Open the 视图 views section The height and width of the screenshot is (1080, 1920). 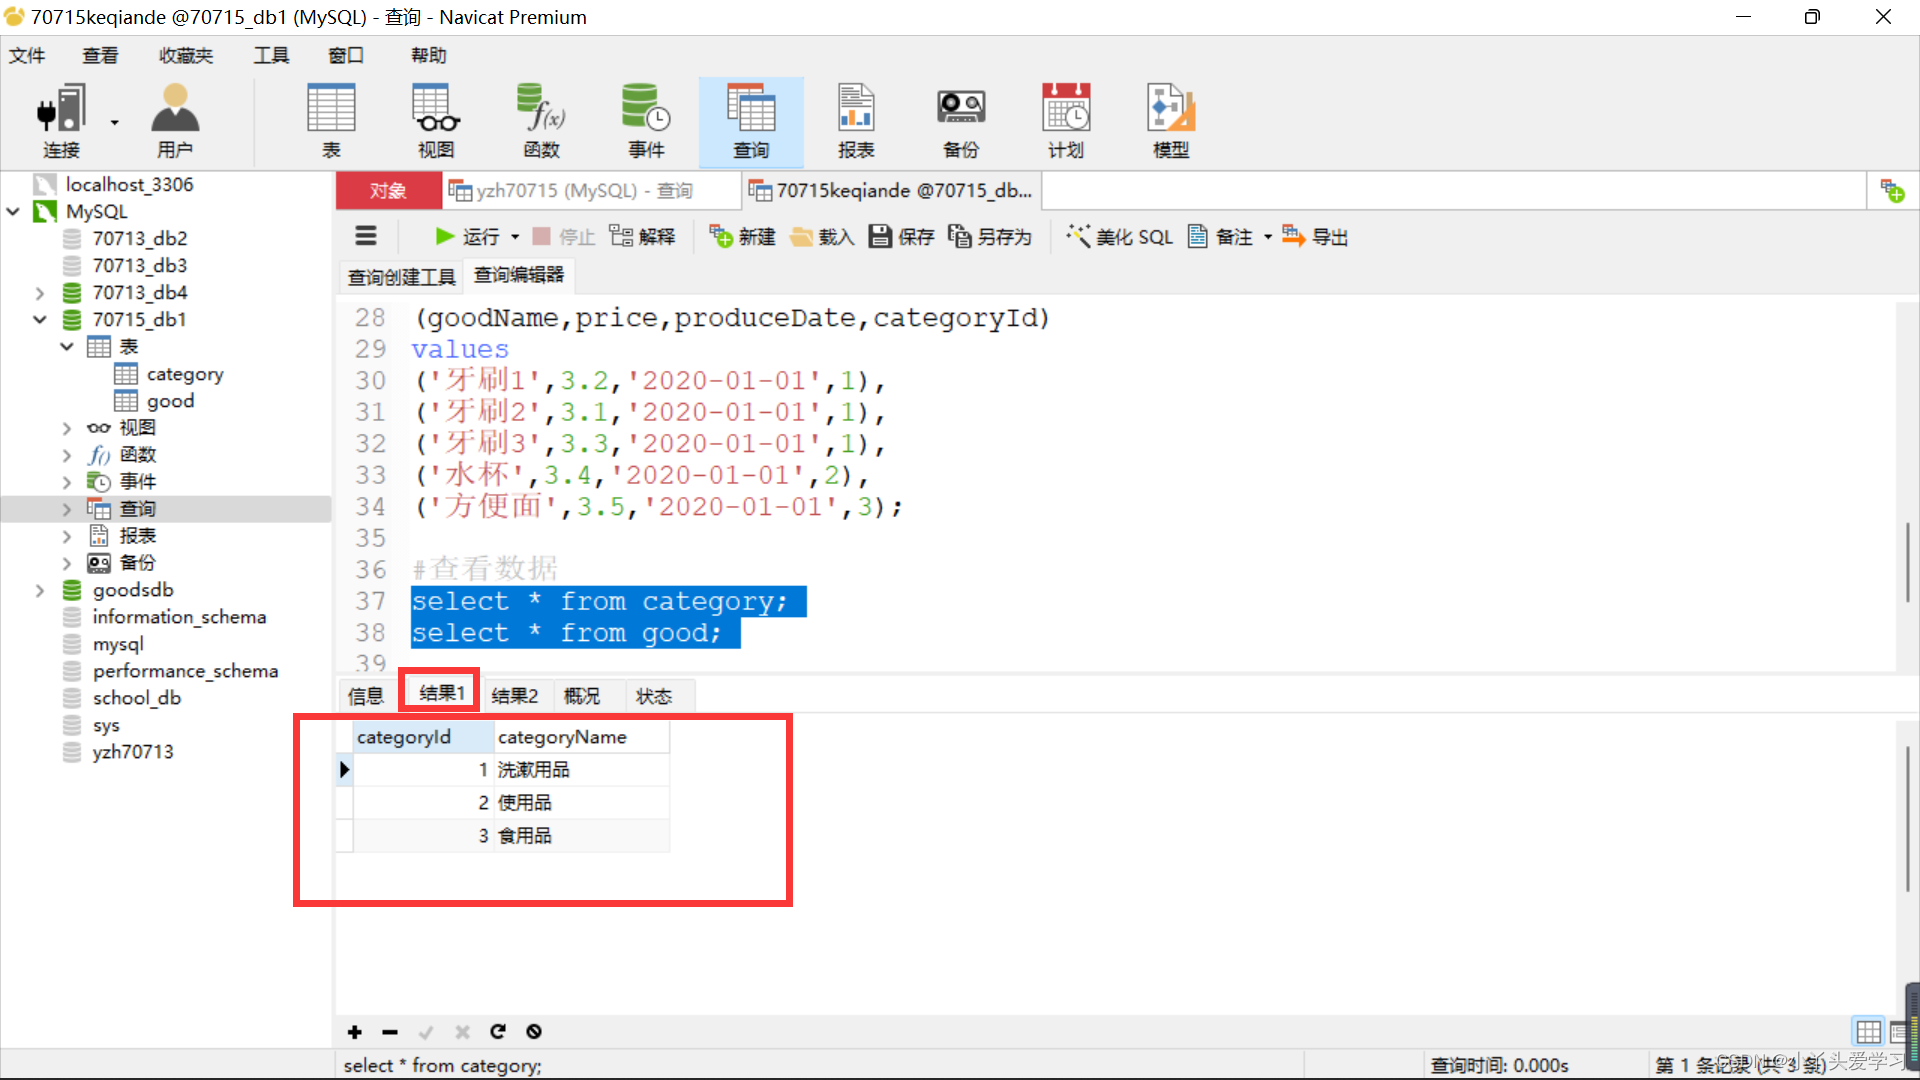[436, 121]
